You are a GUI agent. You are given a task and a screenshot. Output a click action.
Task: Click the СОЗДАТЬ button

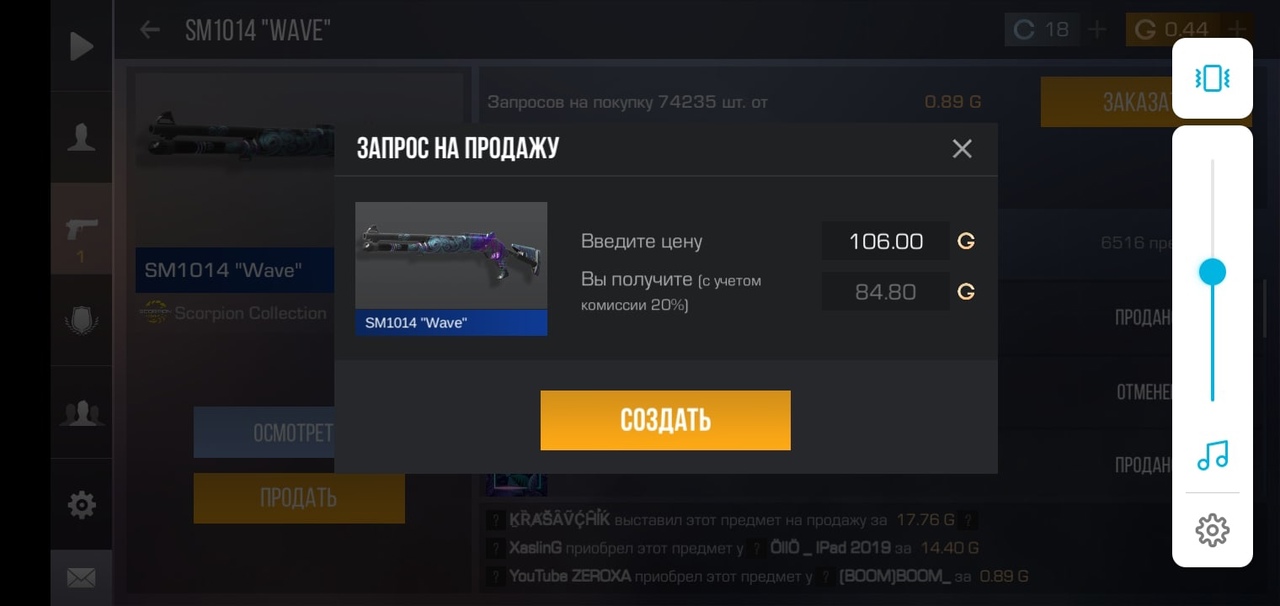(x=666, y=420)
